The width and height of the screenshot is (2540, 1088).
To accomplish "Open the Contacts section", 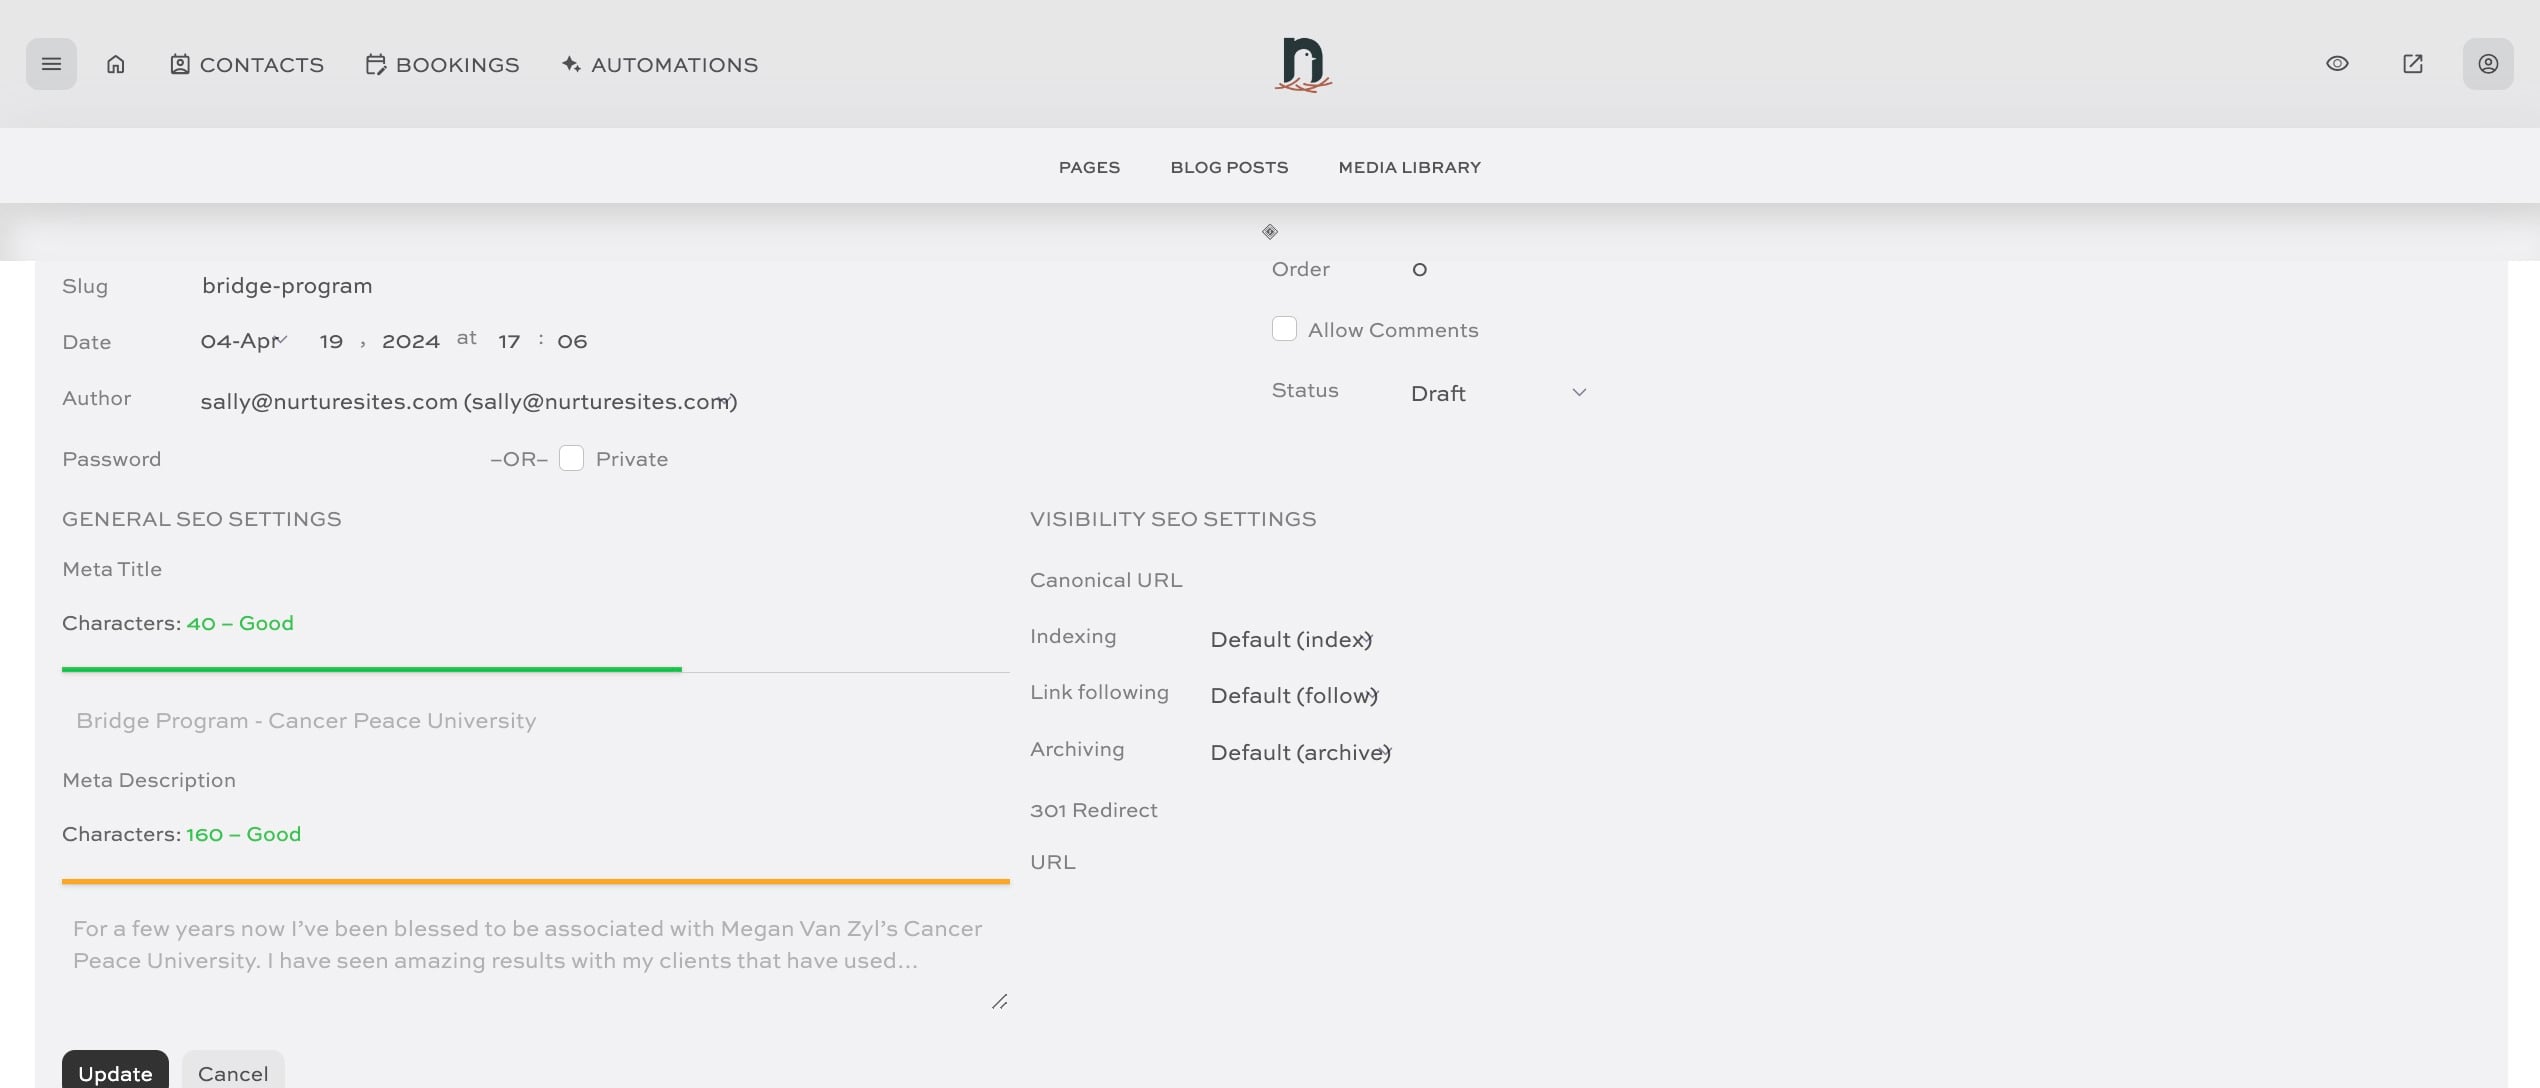I will (246, 64).
